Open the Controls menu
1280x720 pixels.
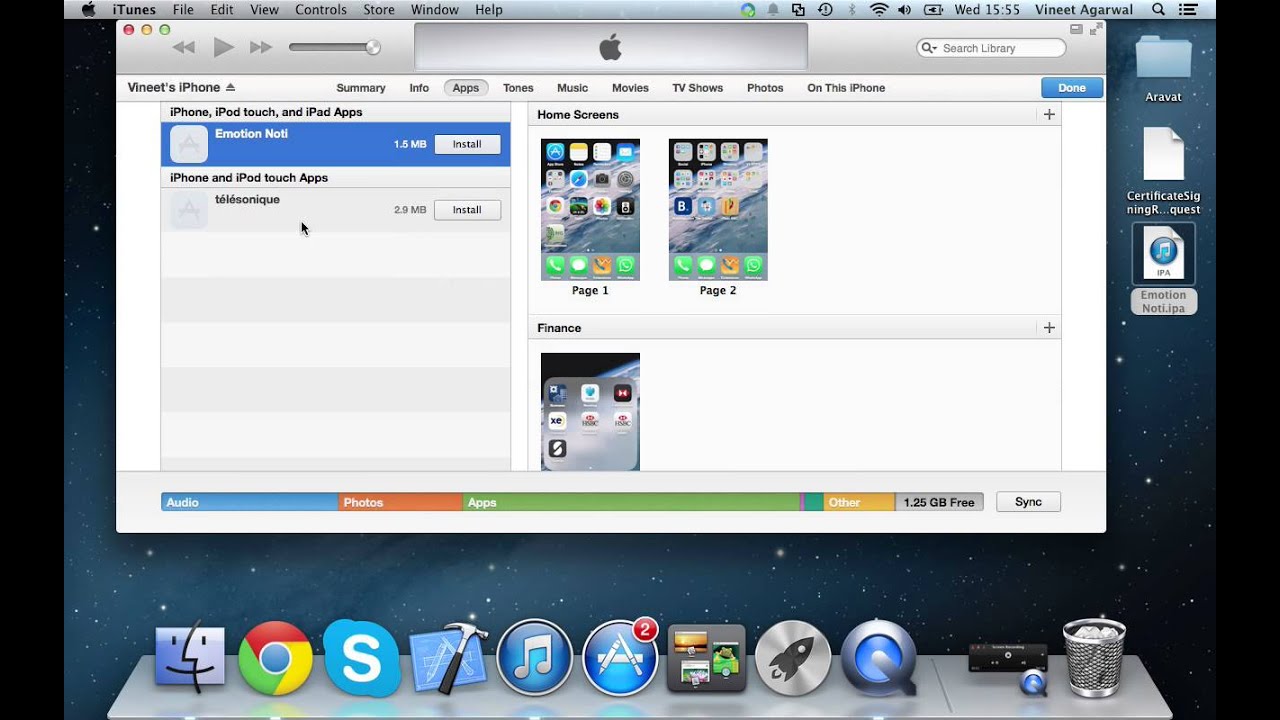coord(321,9)
